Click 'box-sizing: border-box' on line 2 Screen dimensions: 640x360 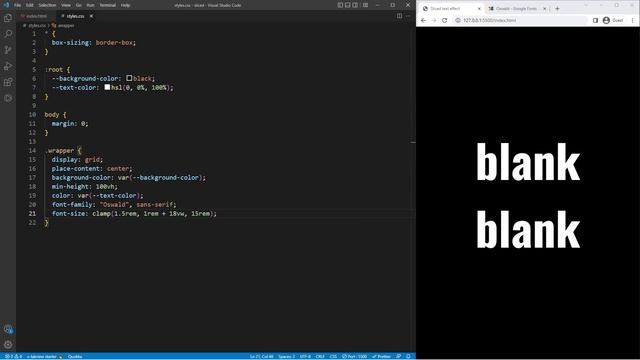(93, 42)
